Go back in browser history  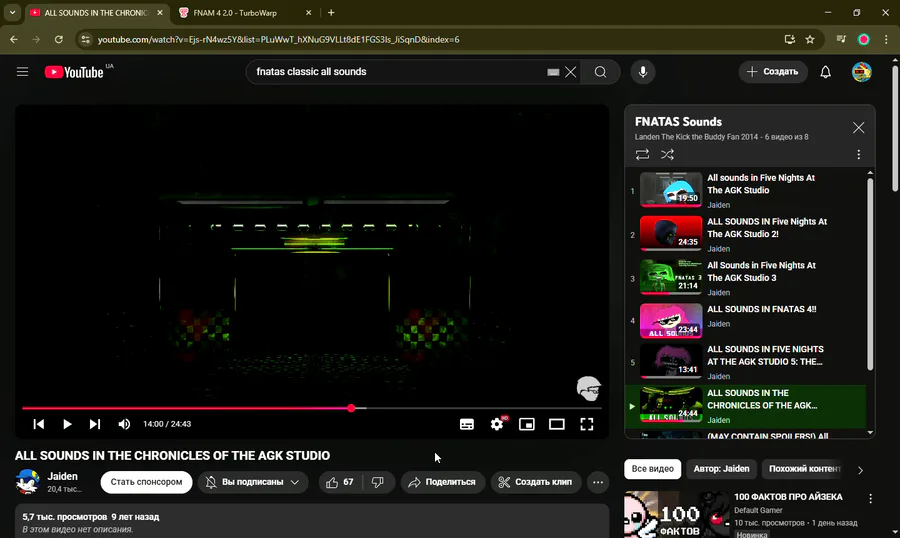coord(14,40)
